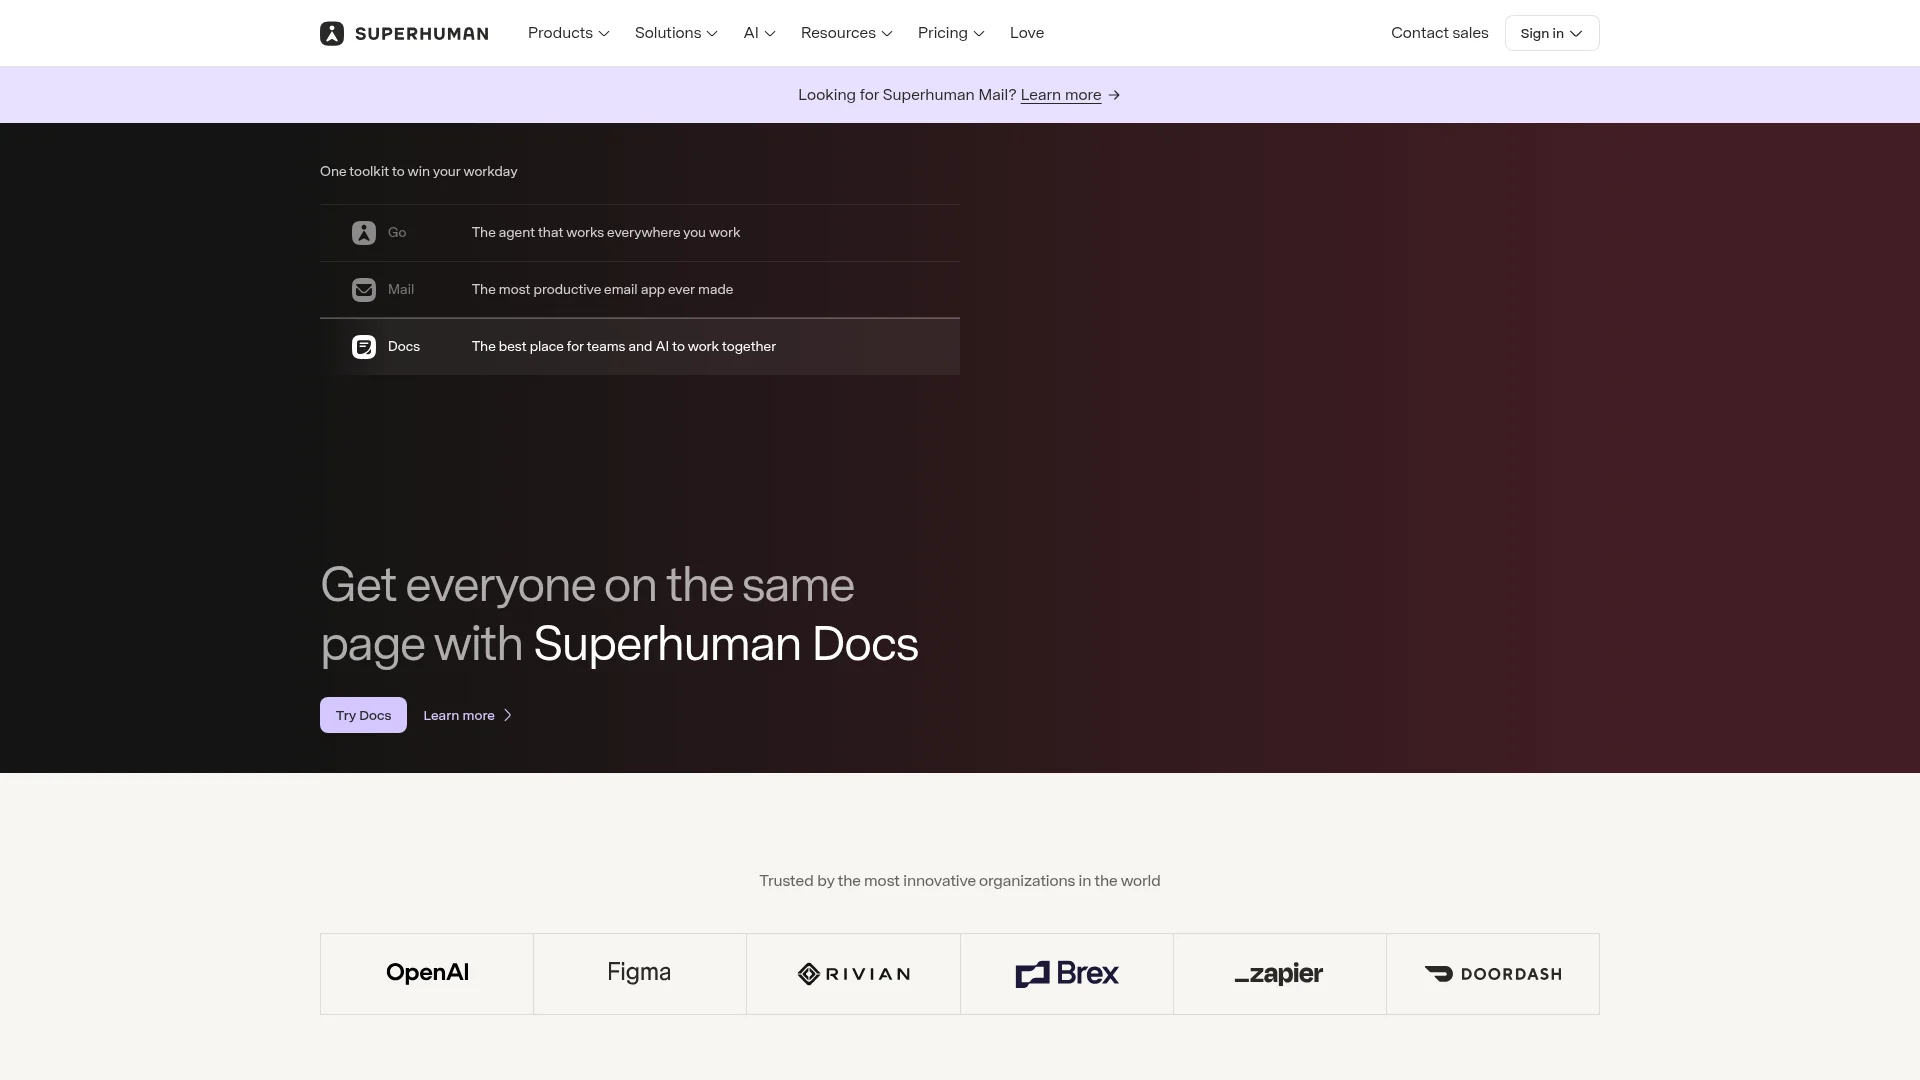Click hero Learn more link
The width and height of the screenshot is (1920, 1080).
click(459, 715)
